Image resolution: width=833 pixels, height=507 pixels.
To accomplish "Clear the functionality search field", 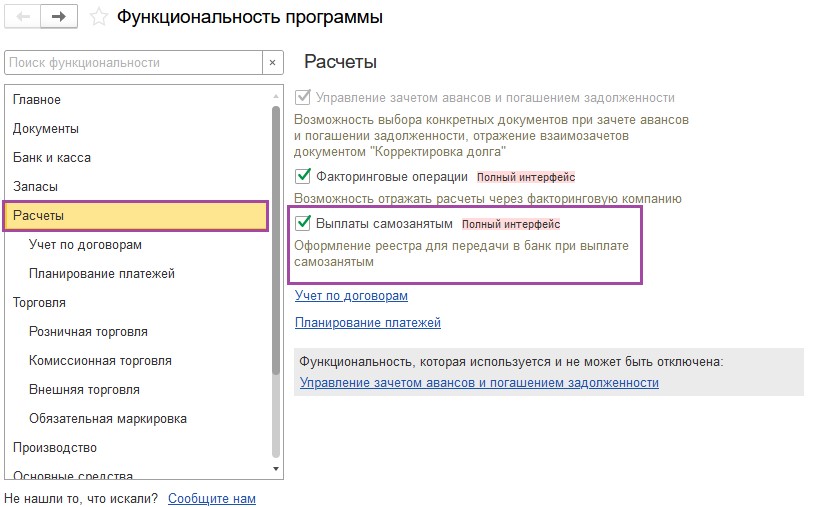I will (x=273, y=63).
